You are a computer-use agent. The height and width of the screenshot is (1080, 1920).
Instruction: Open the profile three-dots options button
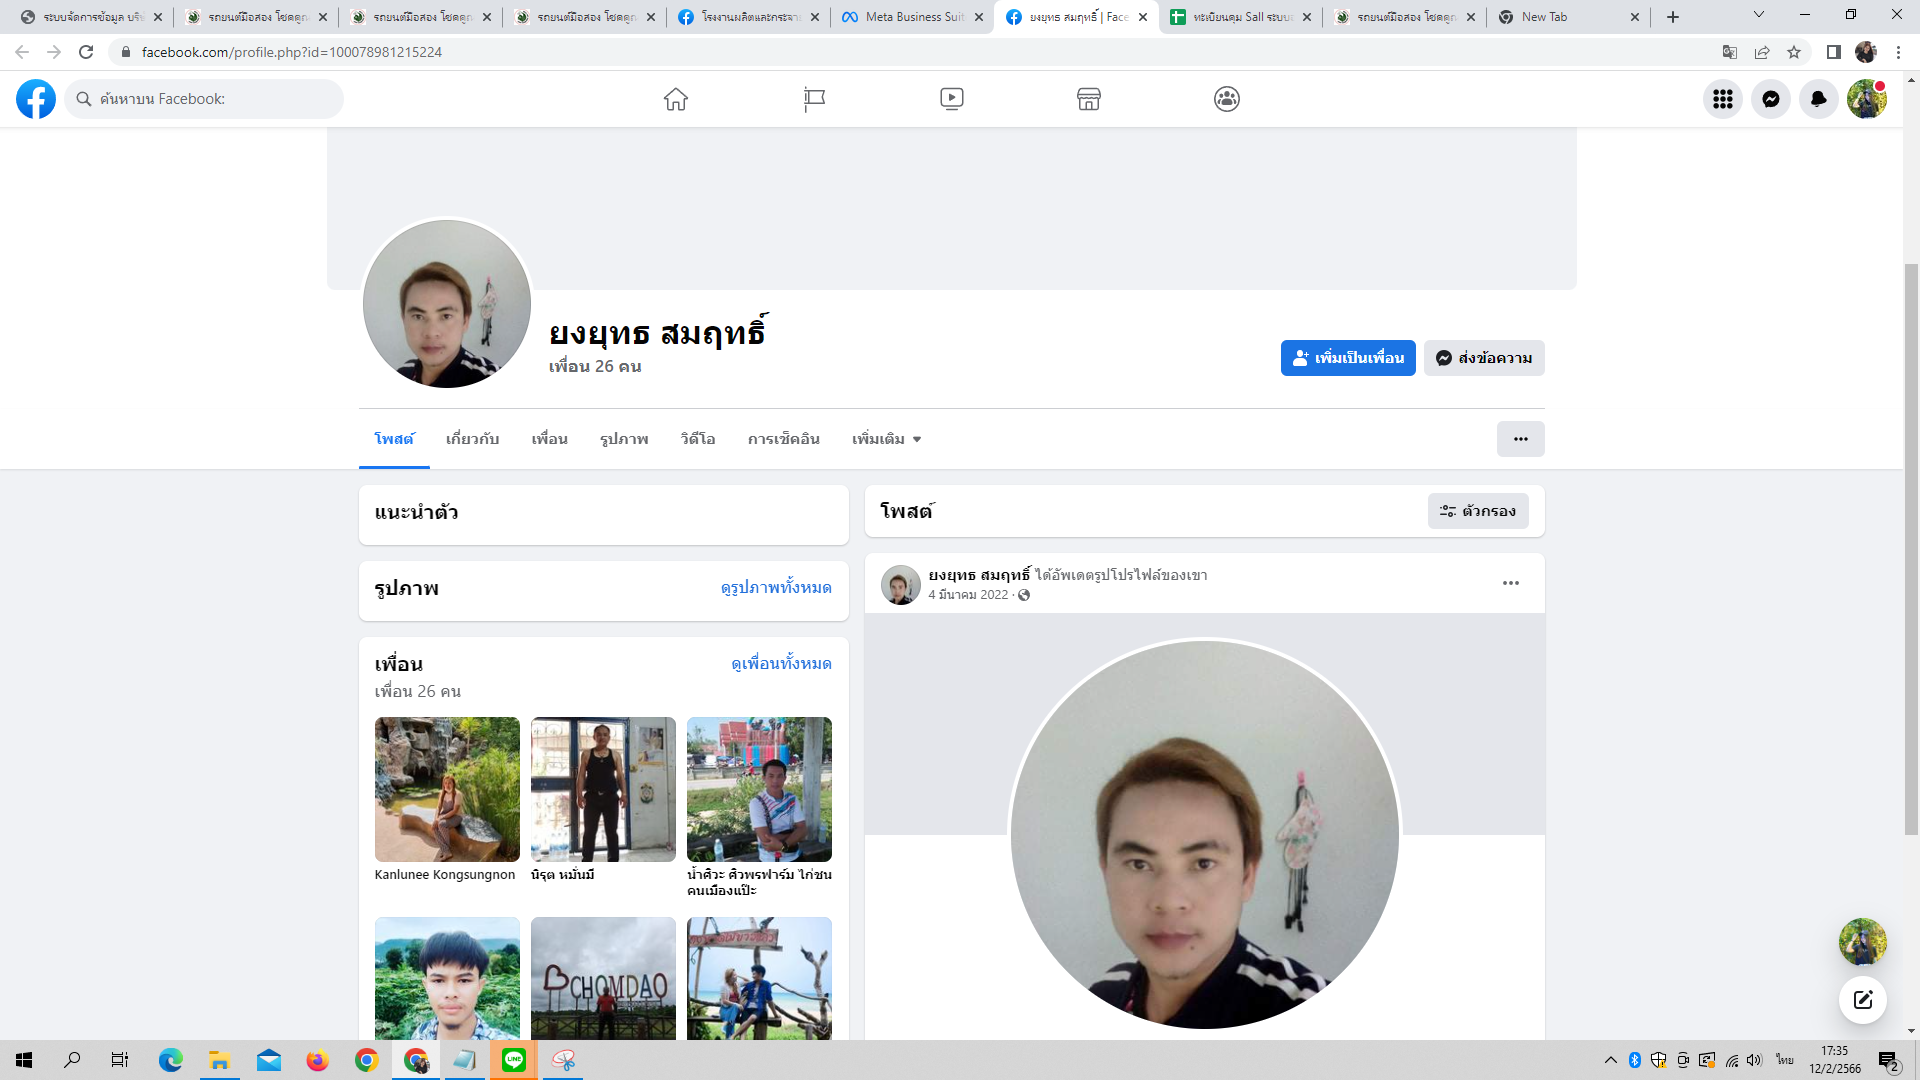coord(1520,439)
